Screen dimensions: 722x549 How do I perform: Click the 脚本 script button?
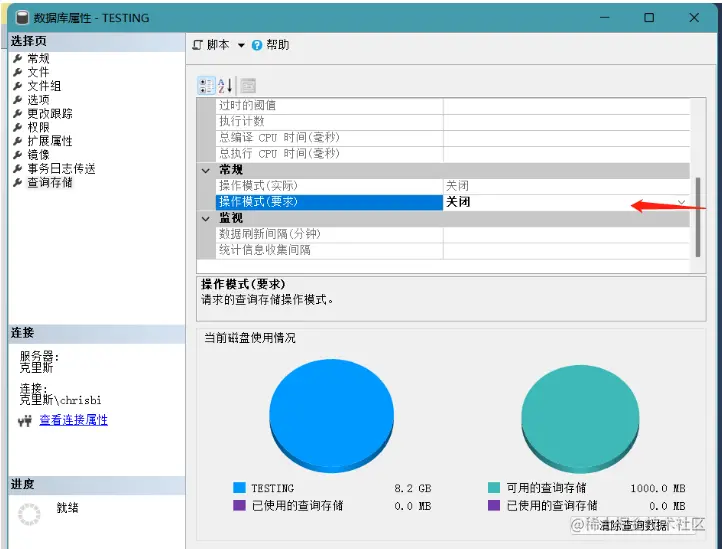pos(211,45)
